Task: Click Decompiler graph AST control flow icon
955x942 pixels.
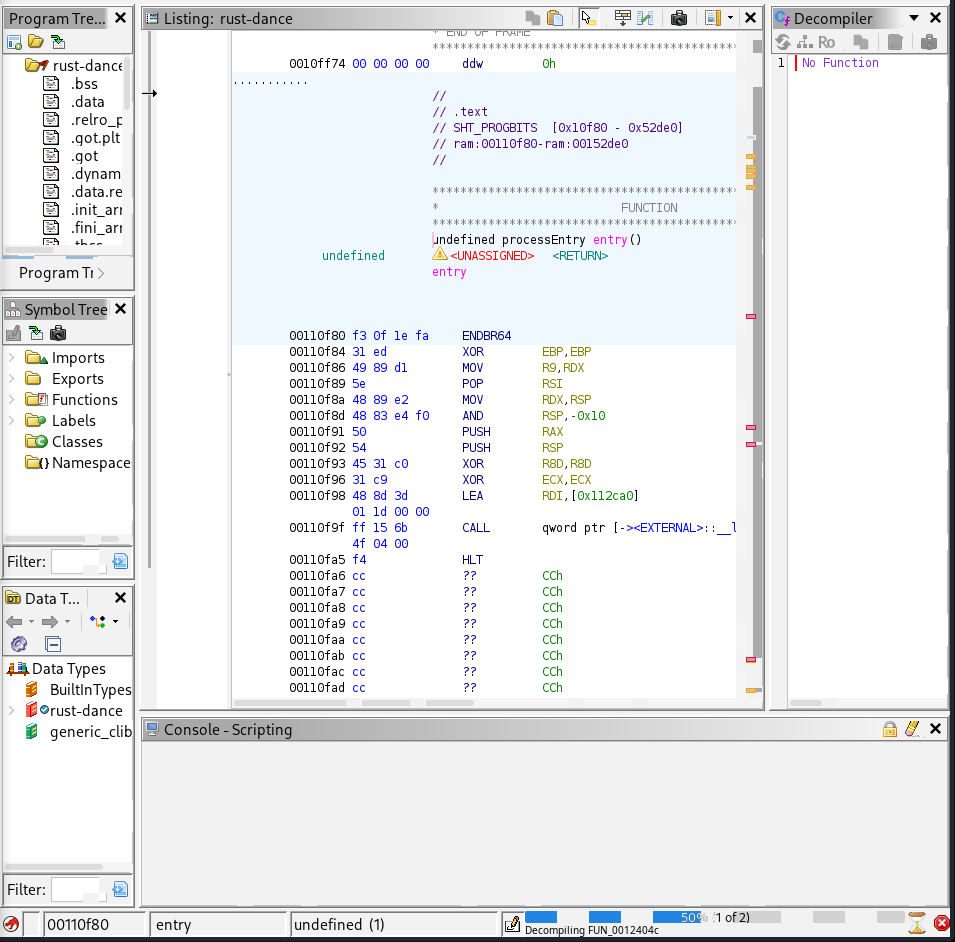Action: pos(805,42)
